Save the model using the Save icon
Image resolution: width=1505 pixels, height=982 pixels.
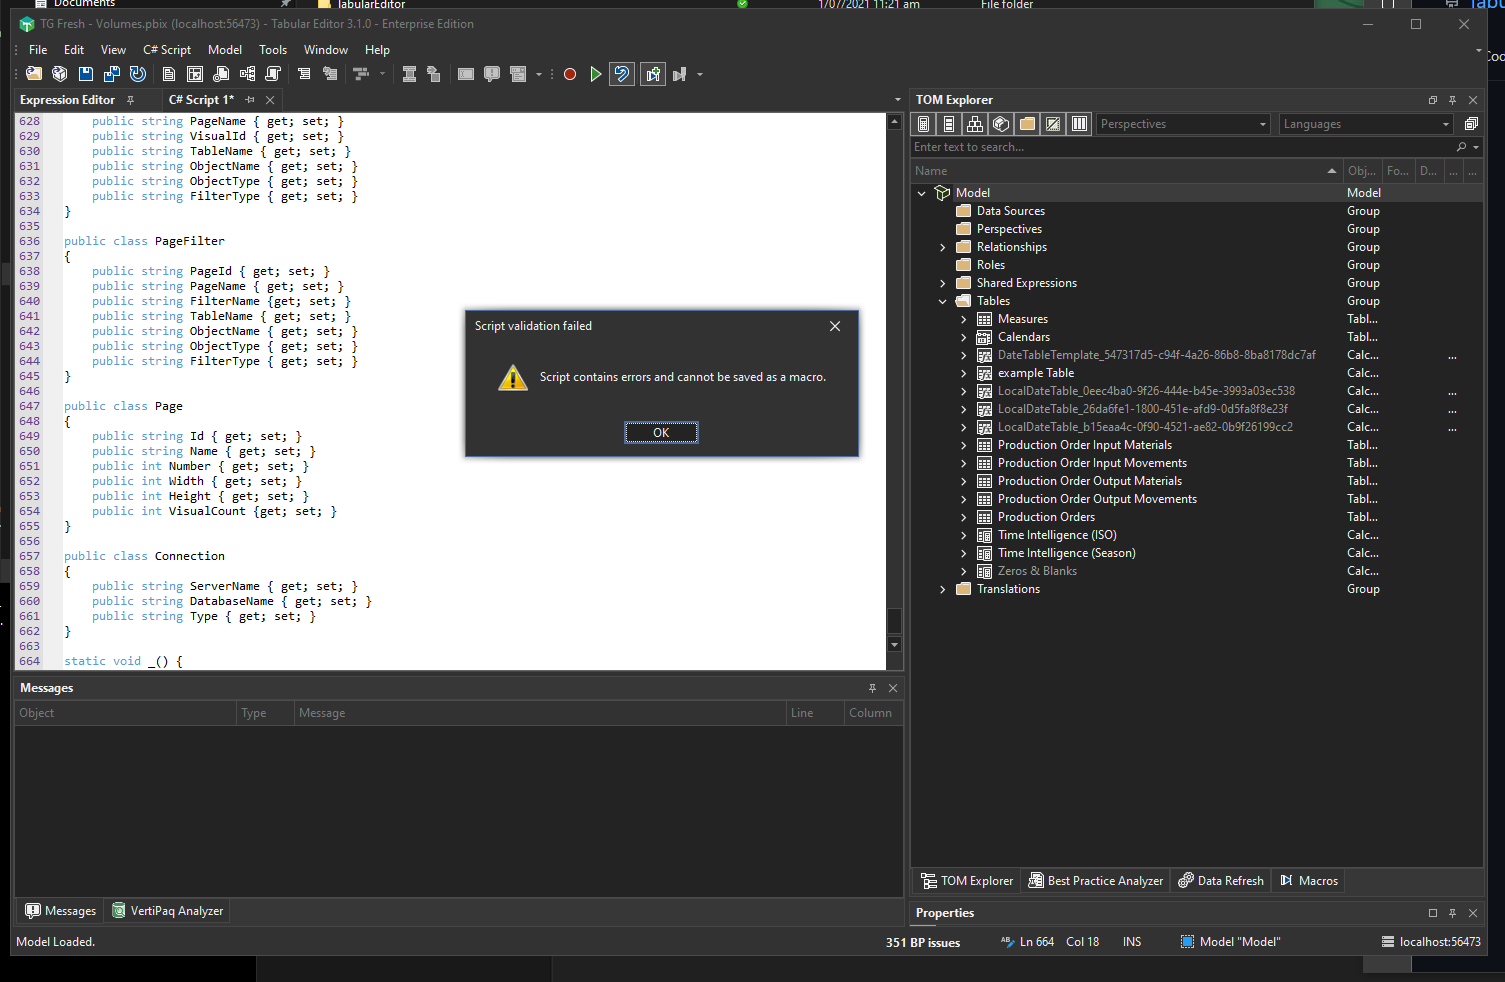pyautogui.click(x=85, y=73)
